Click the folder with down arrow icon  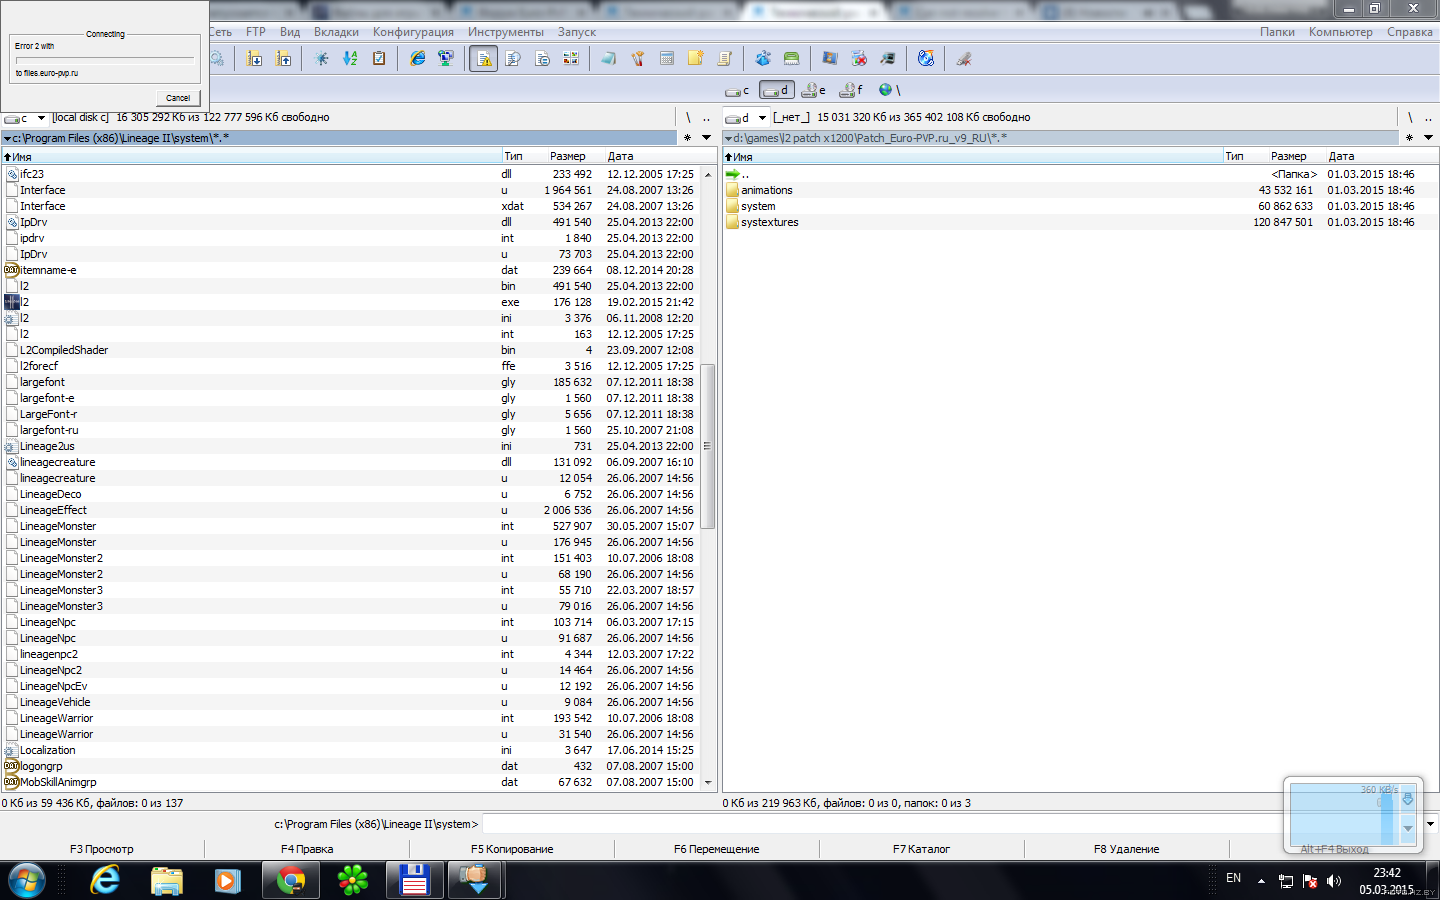tap(255, 59)
